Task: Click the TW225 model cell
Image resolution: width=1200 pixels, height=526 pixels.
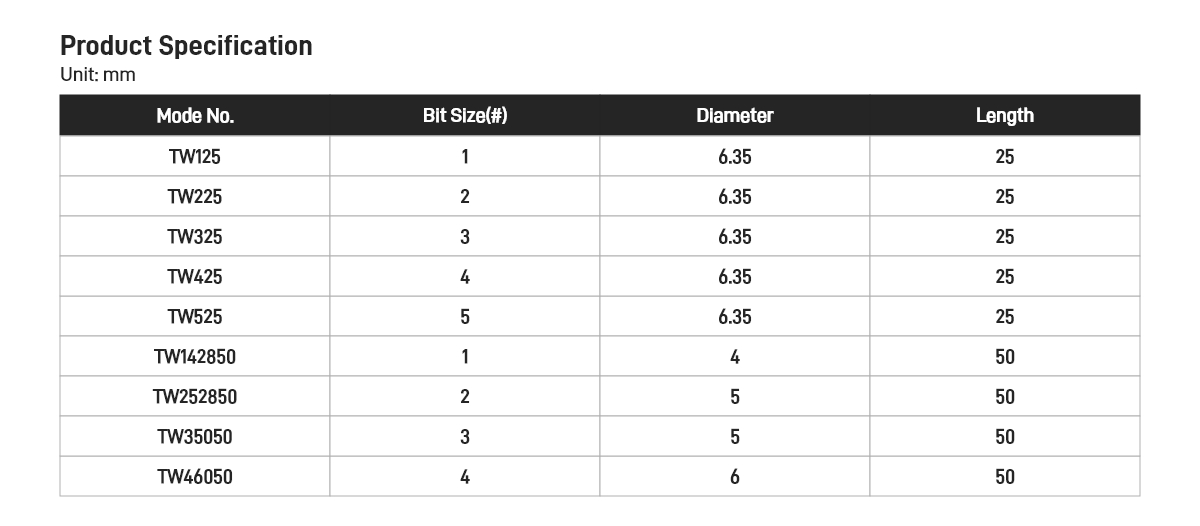Action: [x=195, y=197]
